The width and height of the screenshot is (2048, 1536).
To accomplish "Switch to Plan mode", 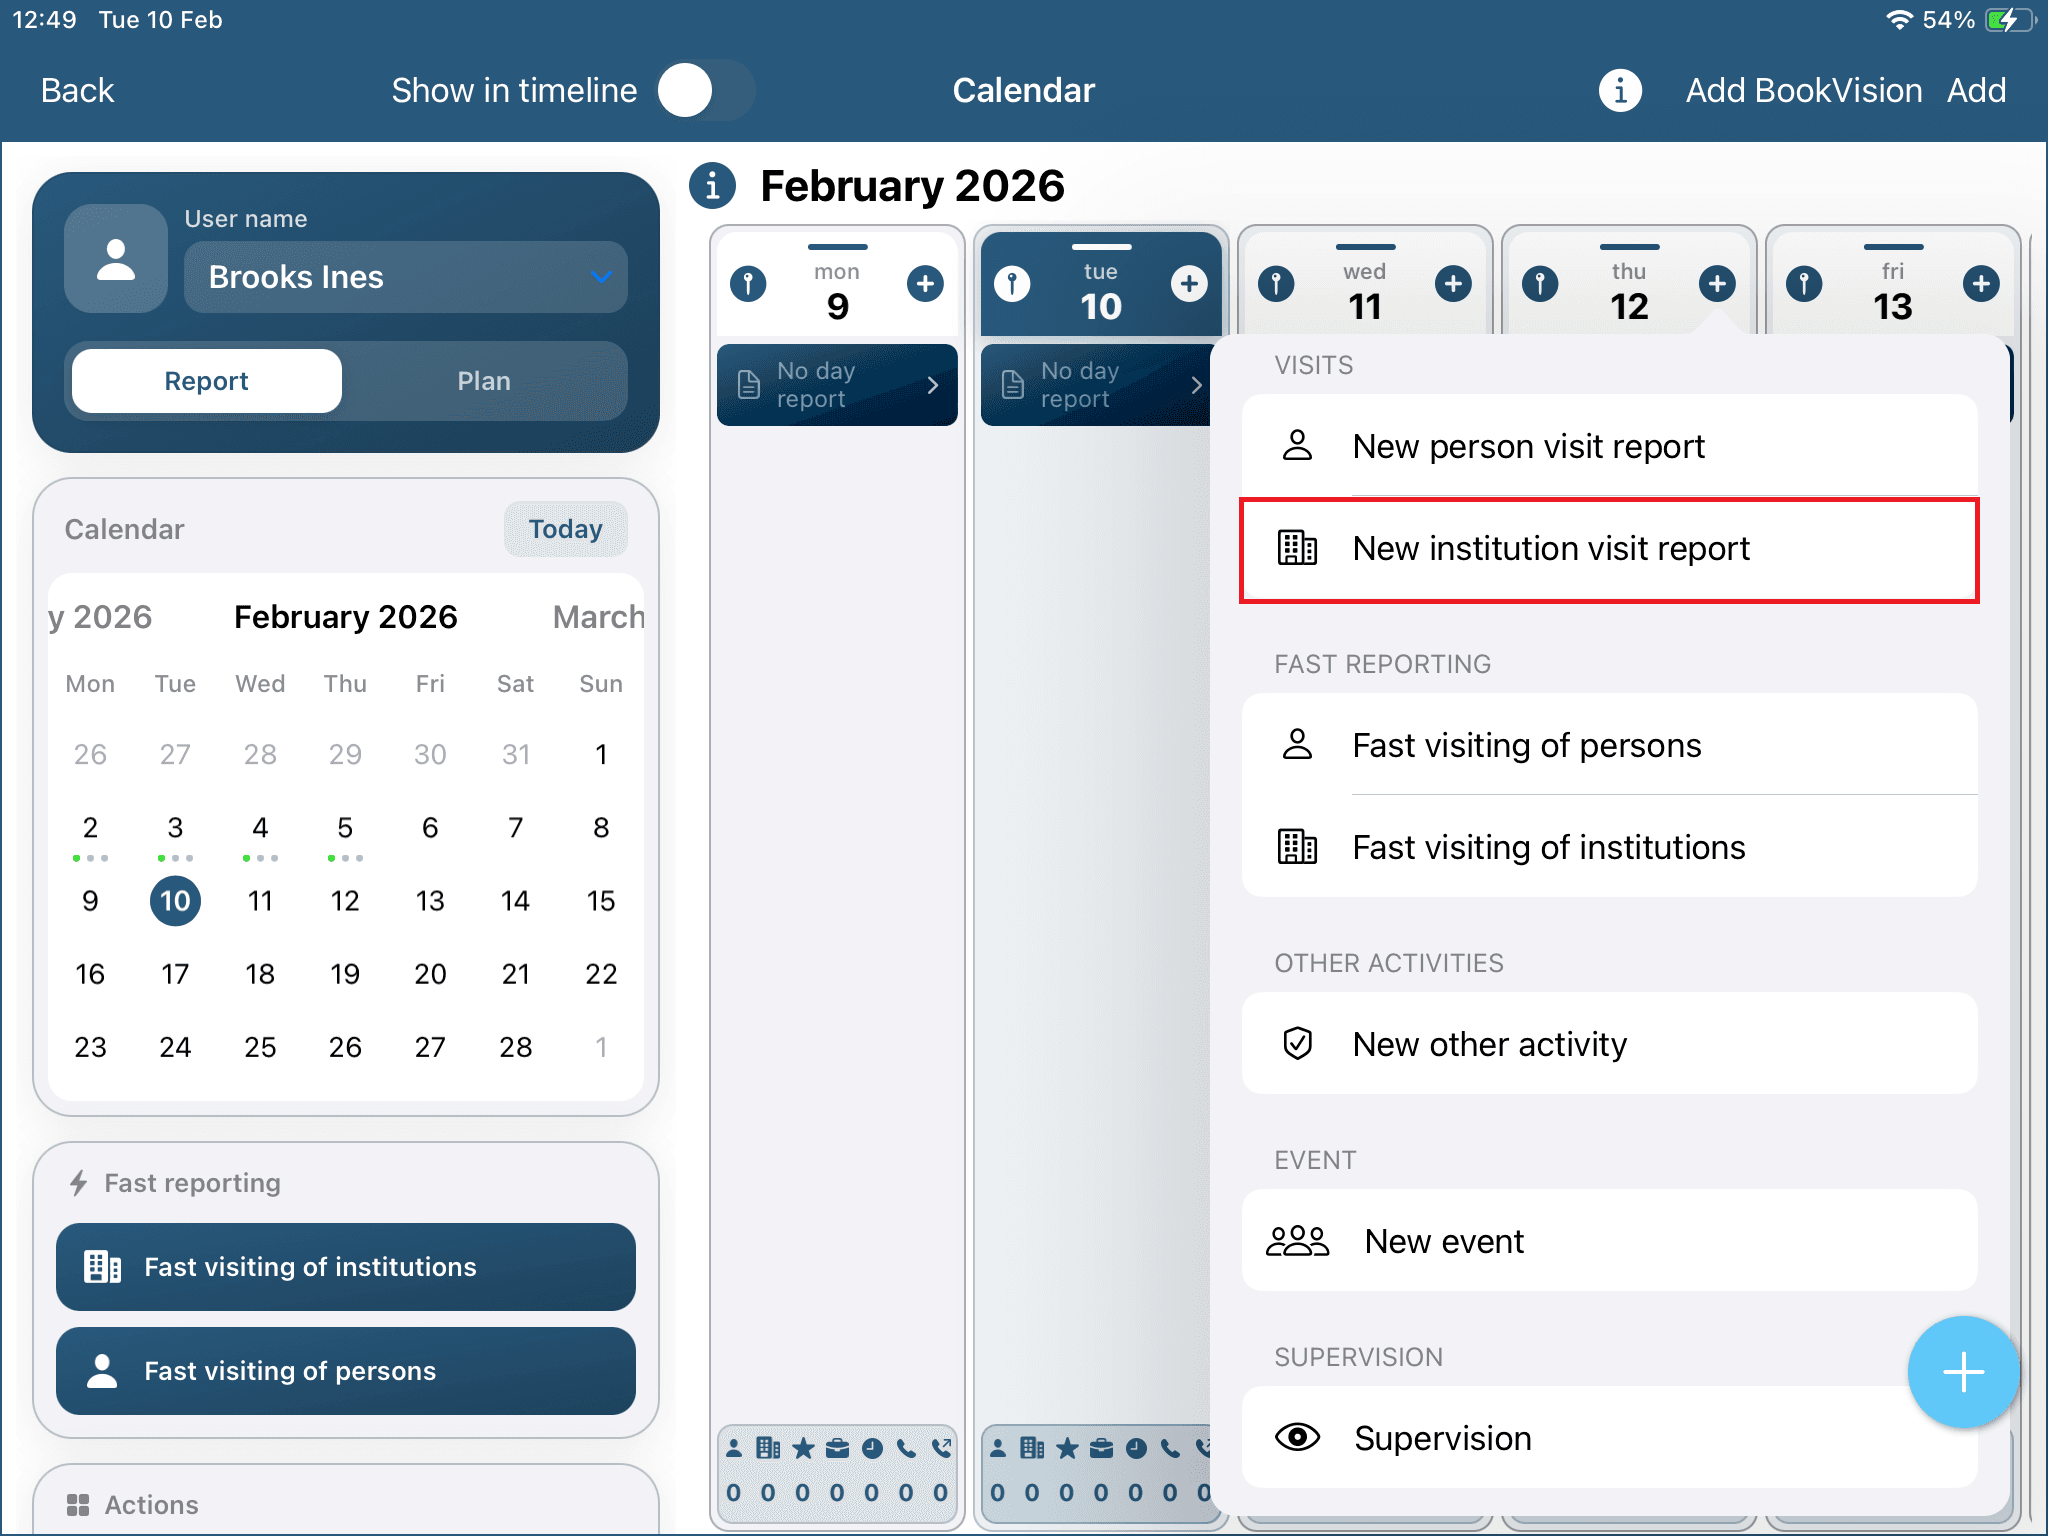I will click(483, 381).
